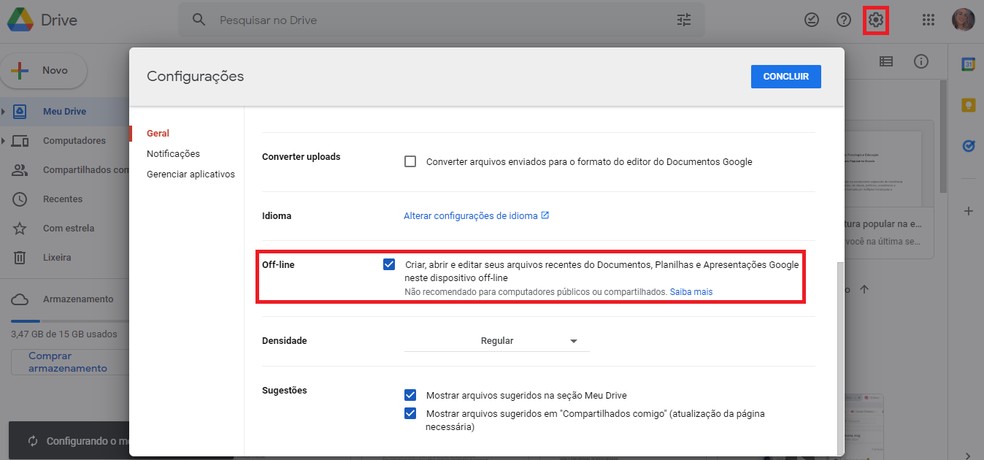Open Meu Drive in sidebar
Image resolution: width=984 pixels, height=460 pixels.
(x=65, y=112)
